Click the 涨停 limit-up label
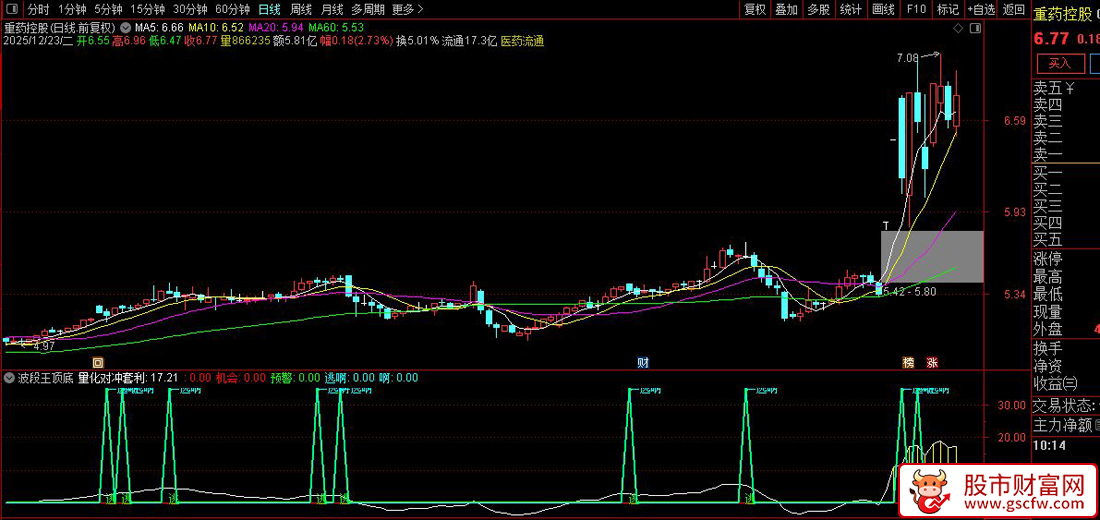Image resolution: width=1100 pixels, height=520 pixels. 1048,260
